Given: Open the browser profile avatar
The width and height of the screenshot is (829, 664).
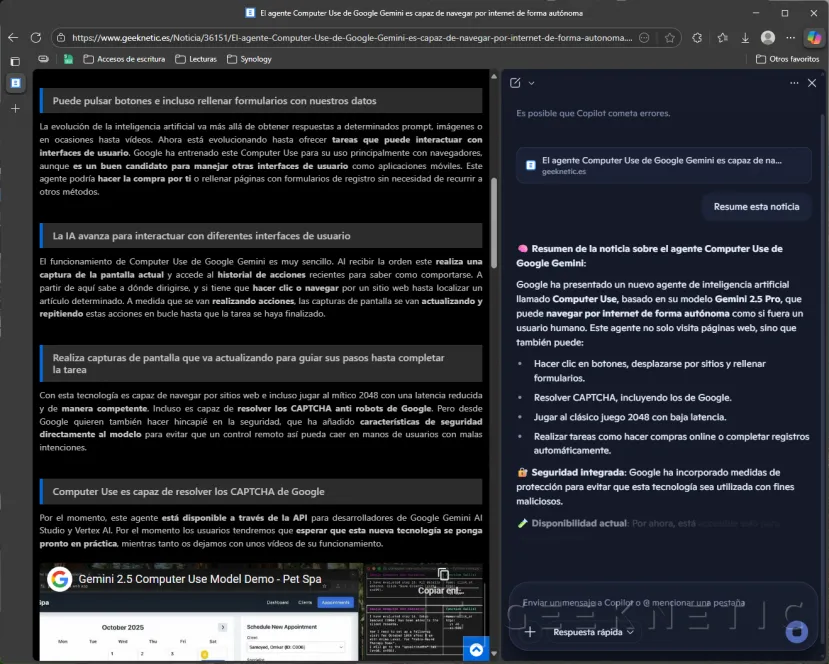Looking at the screenshot, I should pos(767,38).
